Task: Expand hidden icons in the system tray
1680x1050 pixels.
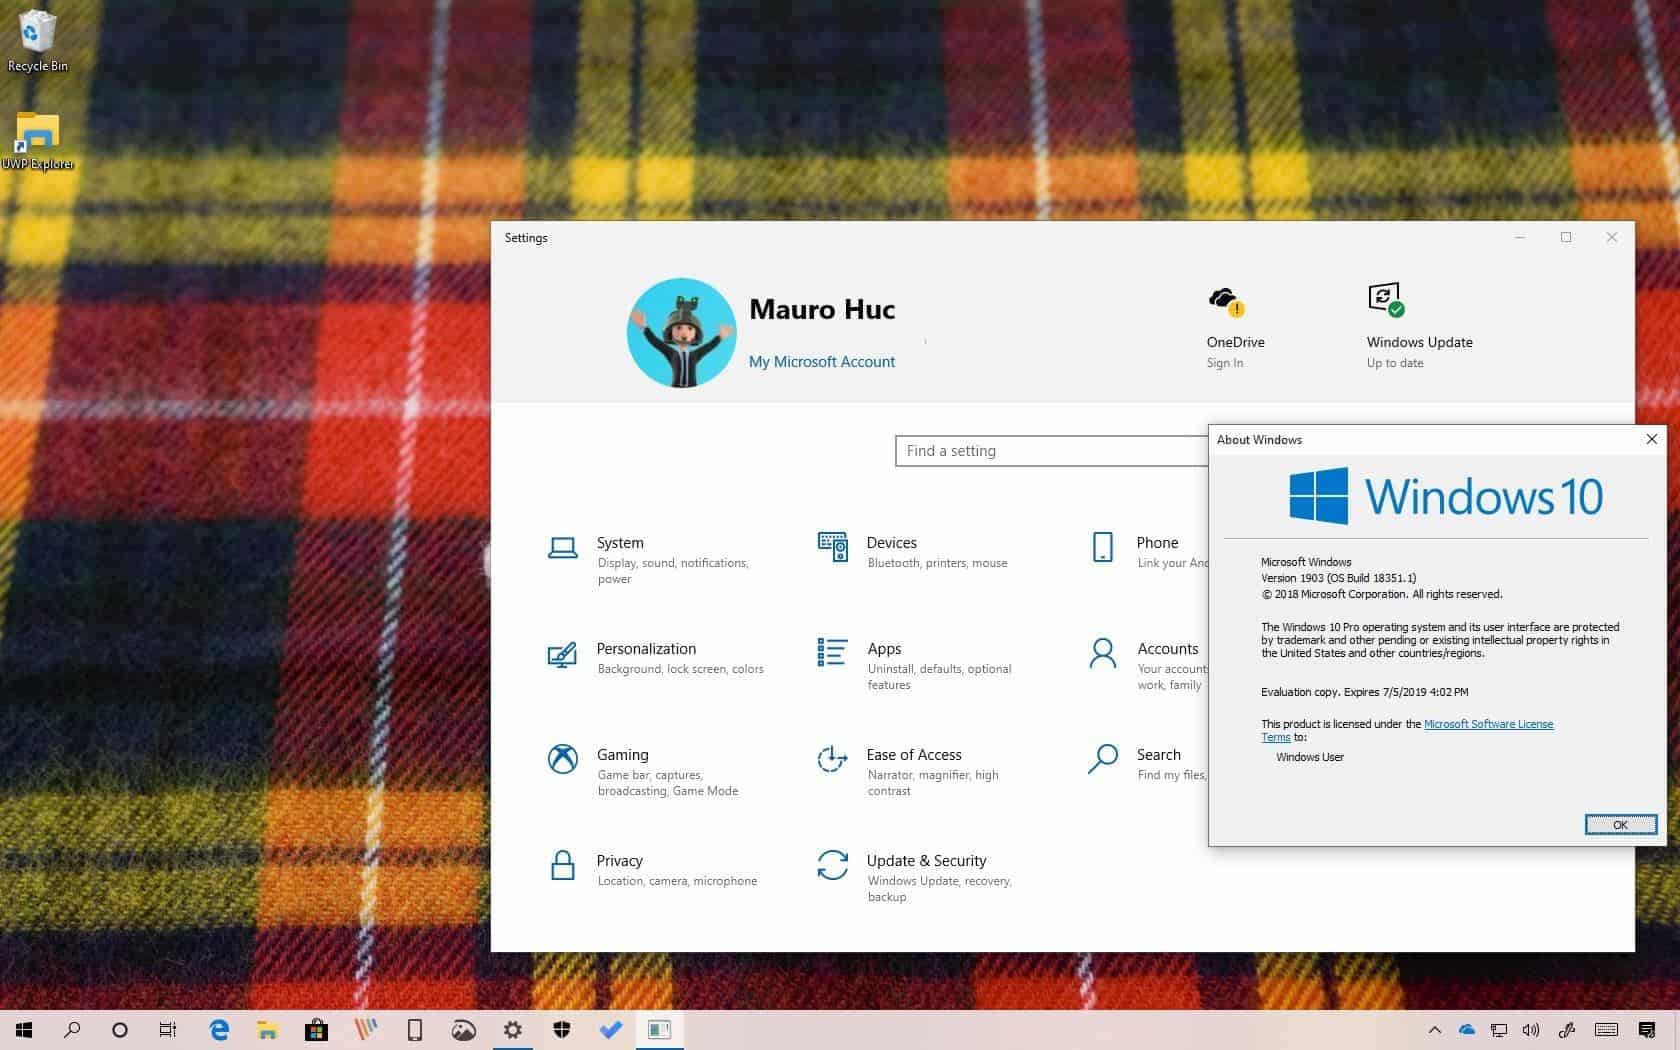Action: [1434, 1029]
